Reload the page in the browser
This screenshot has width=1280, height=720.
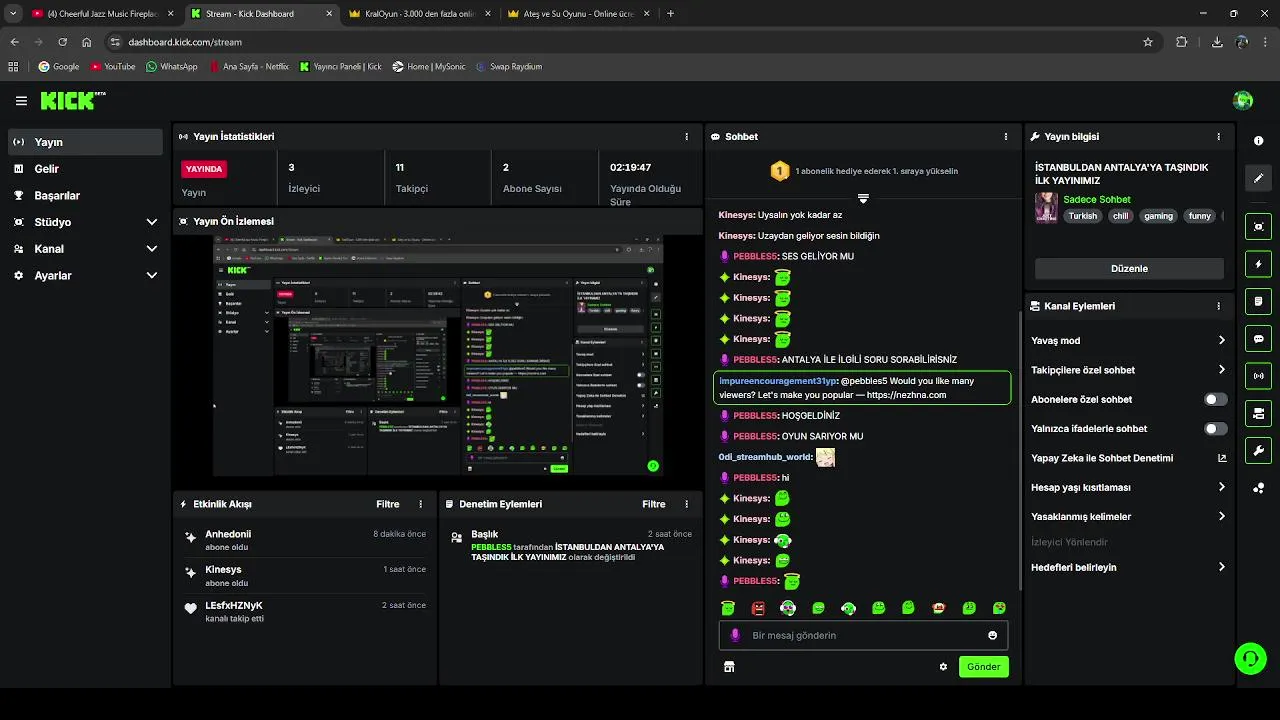(62, 42)
